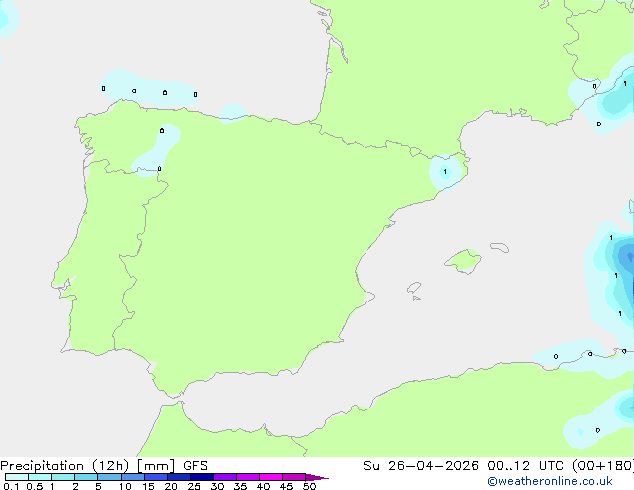Click the '50' legend scale value
The image size is (634, 490).
click(310, 486)
